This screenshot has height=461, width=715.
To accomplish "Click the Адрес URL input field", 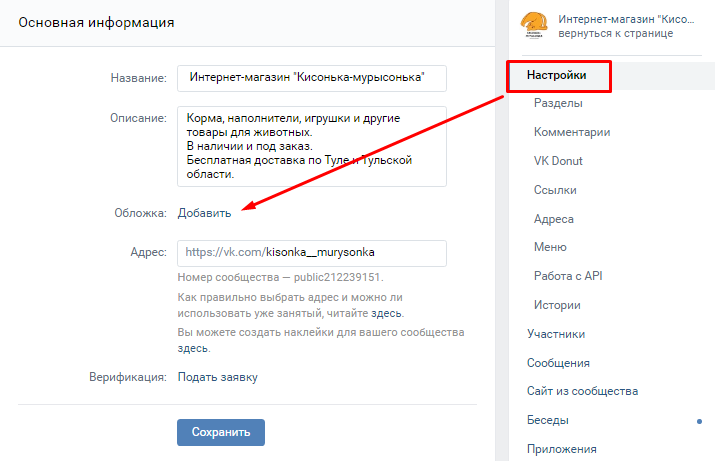I will pyautogui.click(x=311, y=252).
